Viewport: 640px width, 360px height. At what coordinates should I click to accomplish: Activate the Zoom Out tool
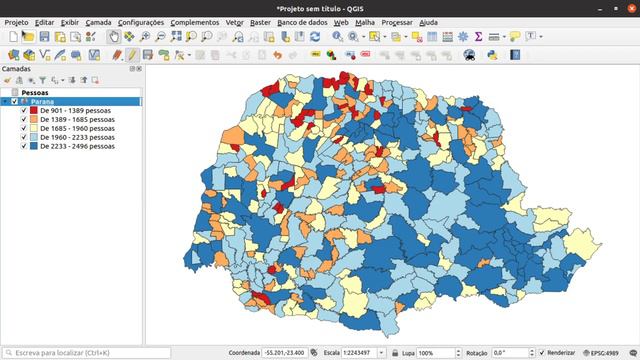coord(160,37)
